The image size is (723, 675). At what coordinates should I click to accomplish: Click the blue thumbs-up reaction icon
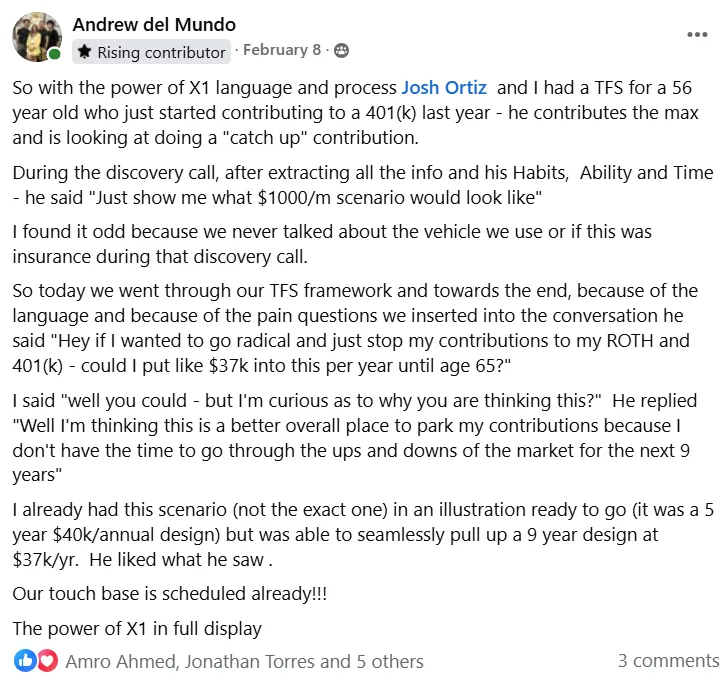[25, 661]
